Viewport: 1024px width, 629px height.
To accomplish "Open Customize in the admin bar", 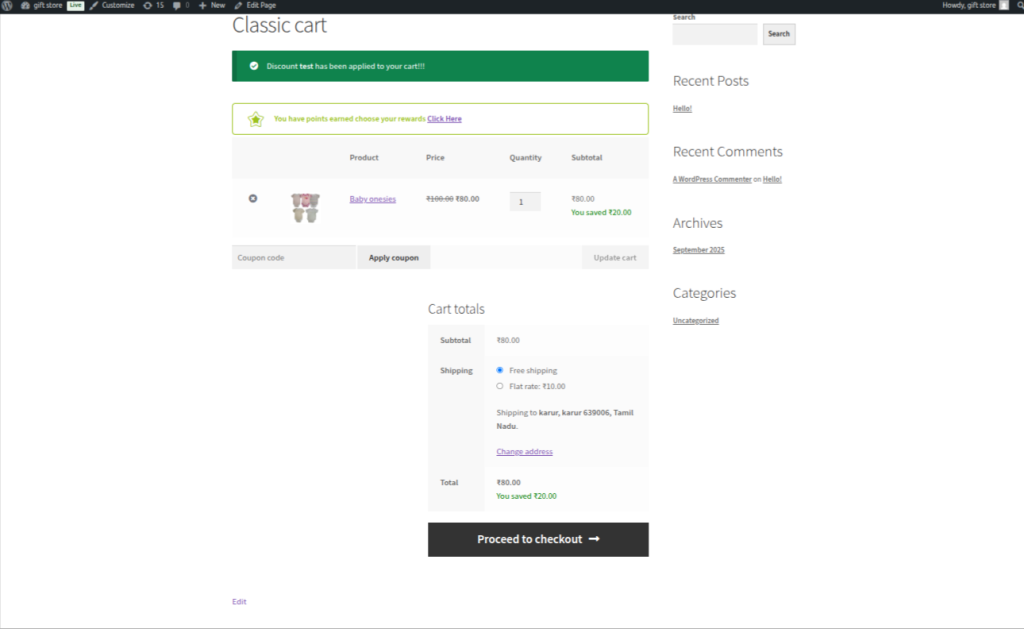I will (x=112, y=5).
